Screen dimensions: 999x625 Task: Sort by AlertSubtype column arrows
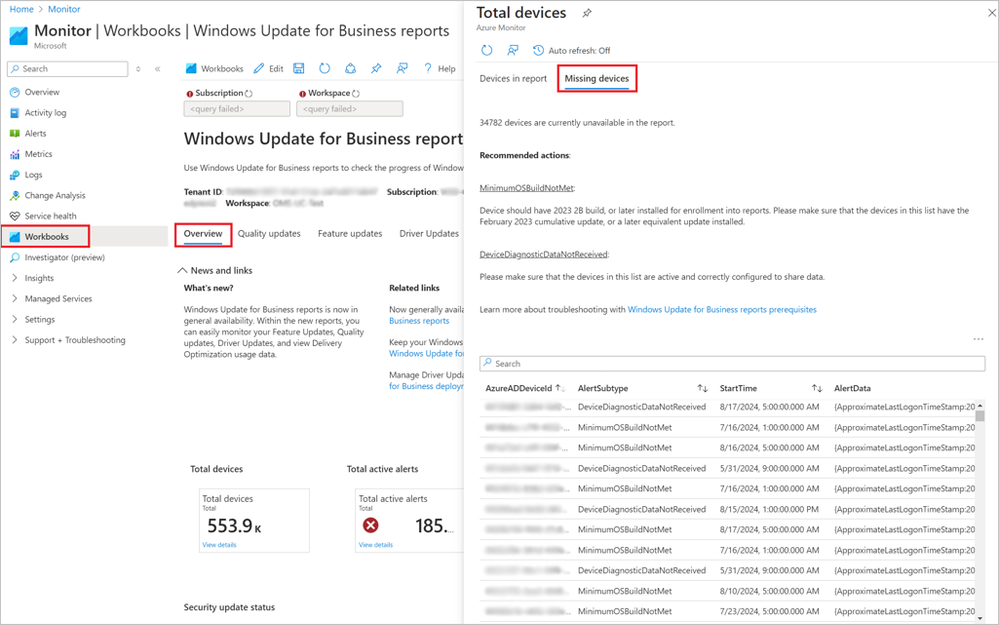click(702, 388)
